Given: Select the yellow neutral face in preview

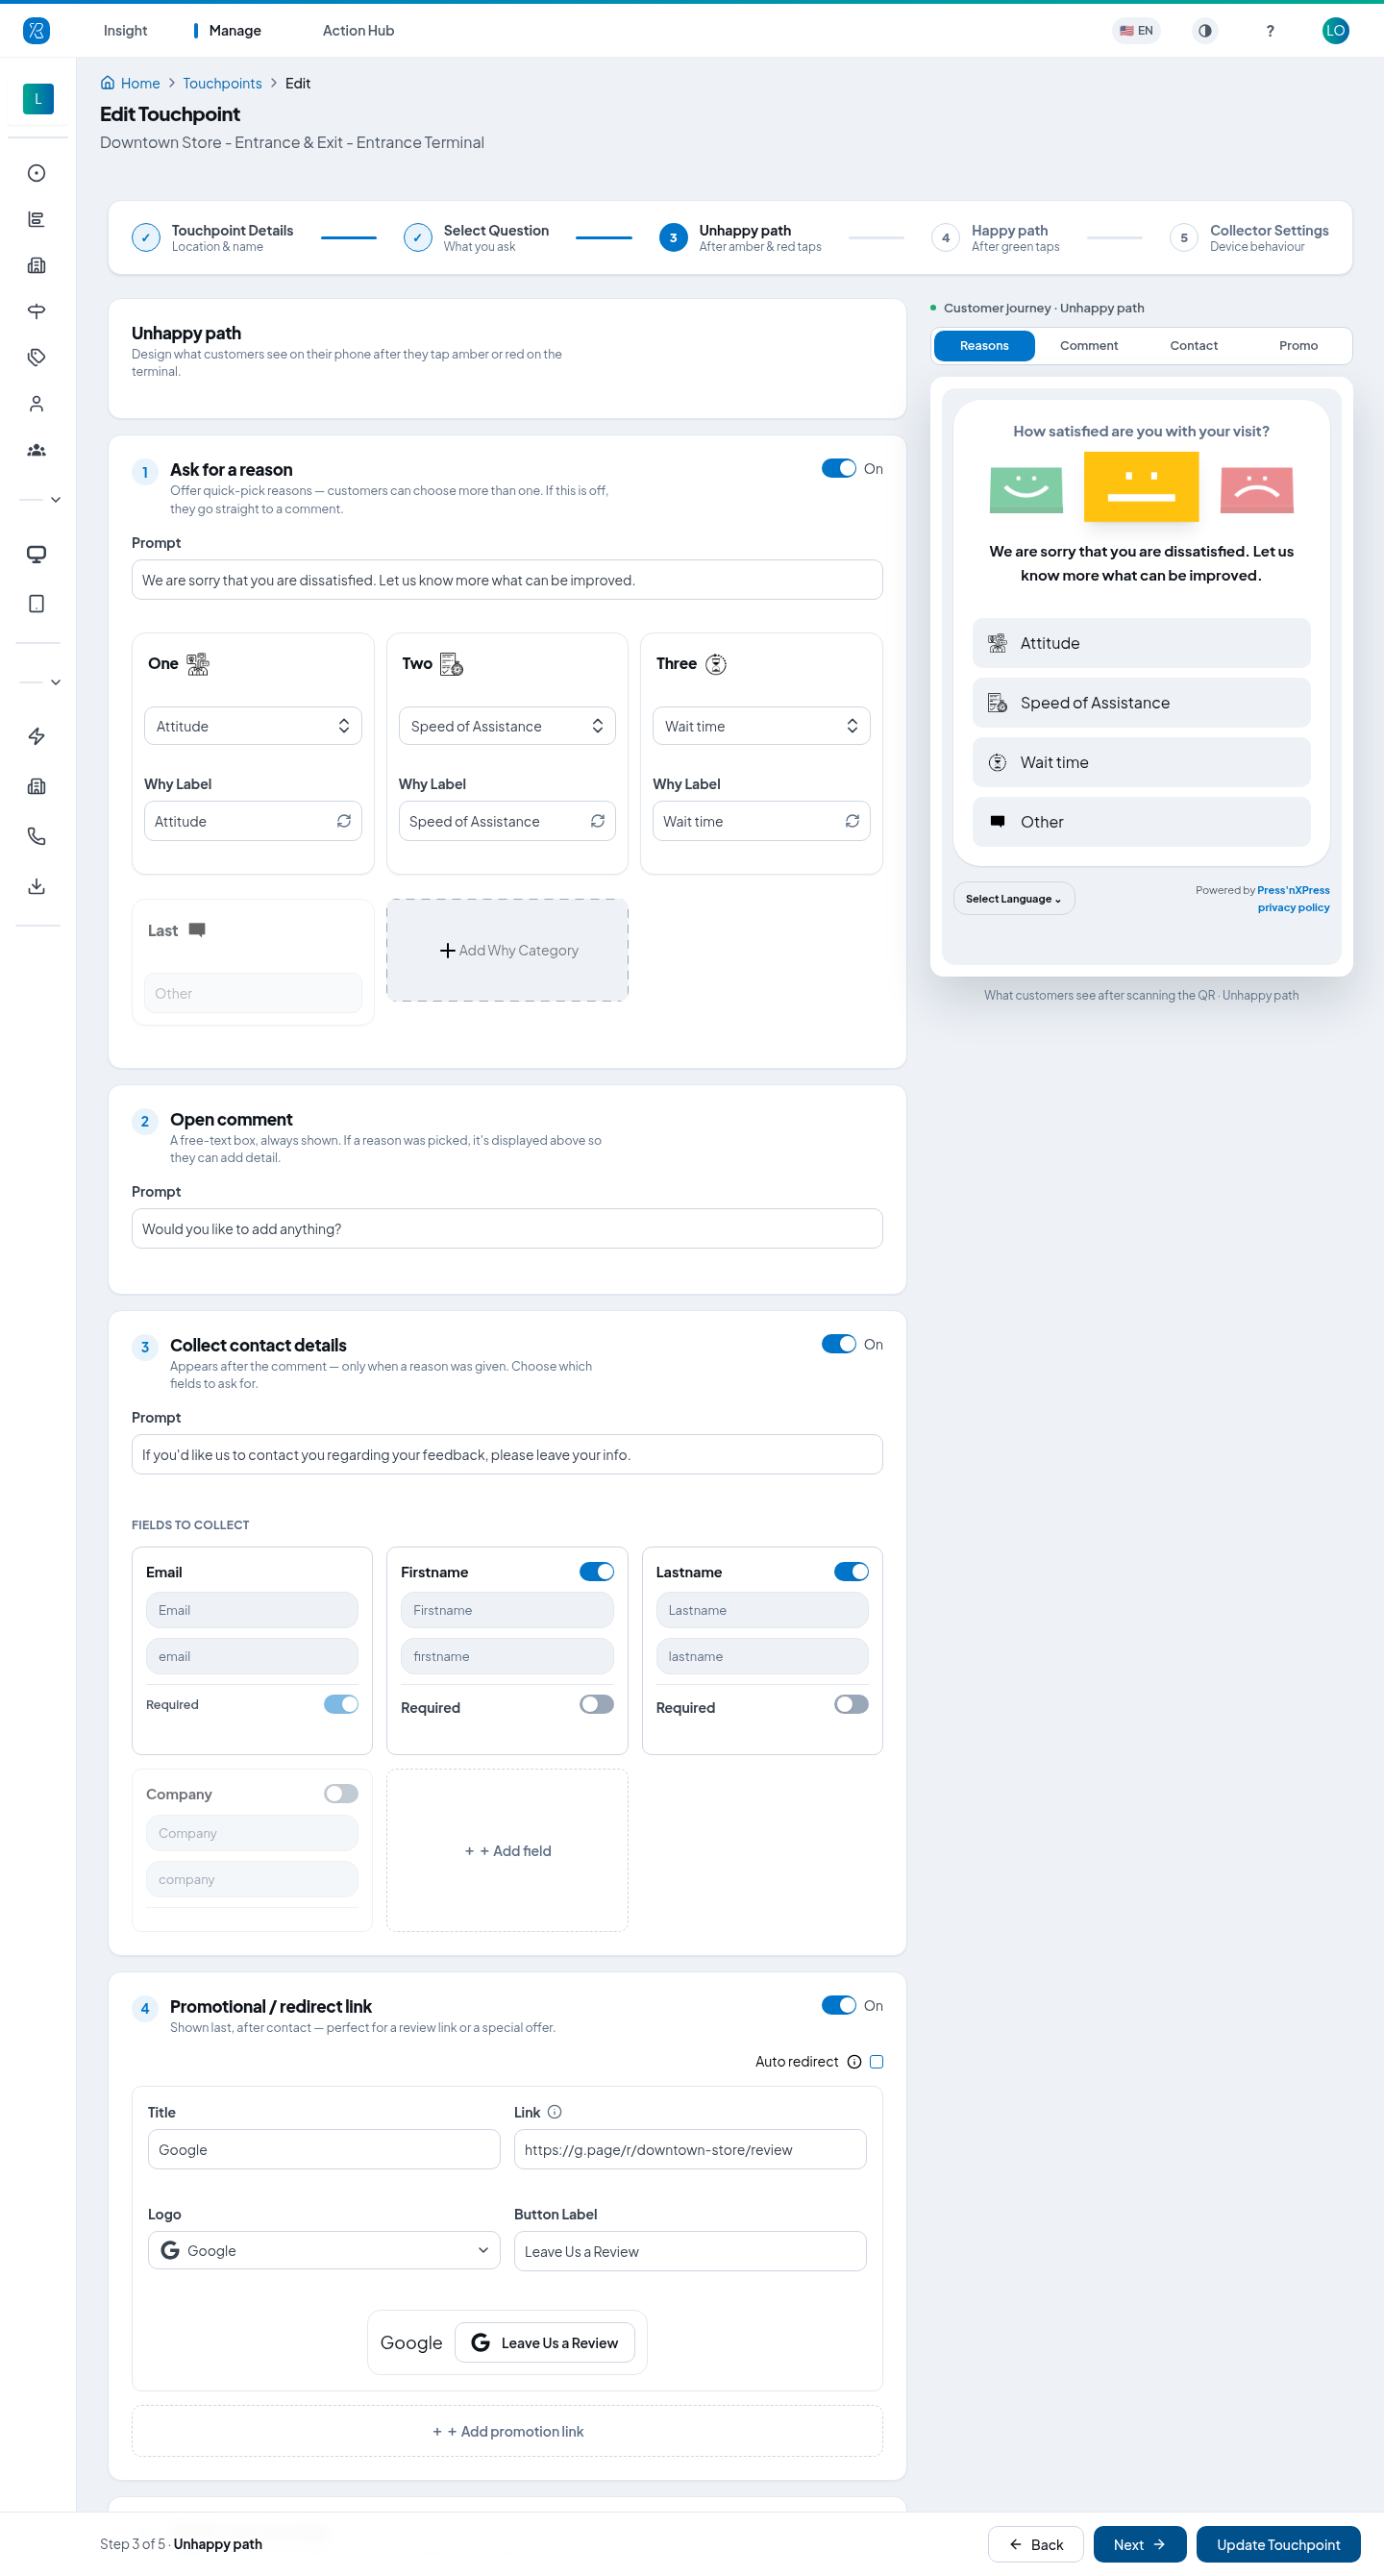Looking at the screenshot, I should 1141,487.
